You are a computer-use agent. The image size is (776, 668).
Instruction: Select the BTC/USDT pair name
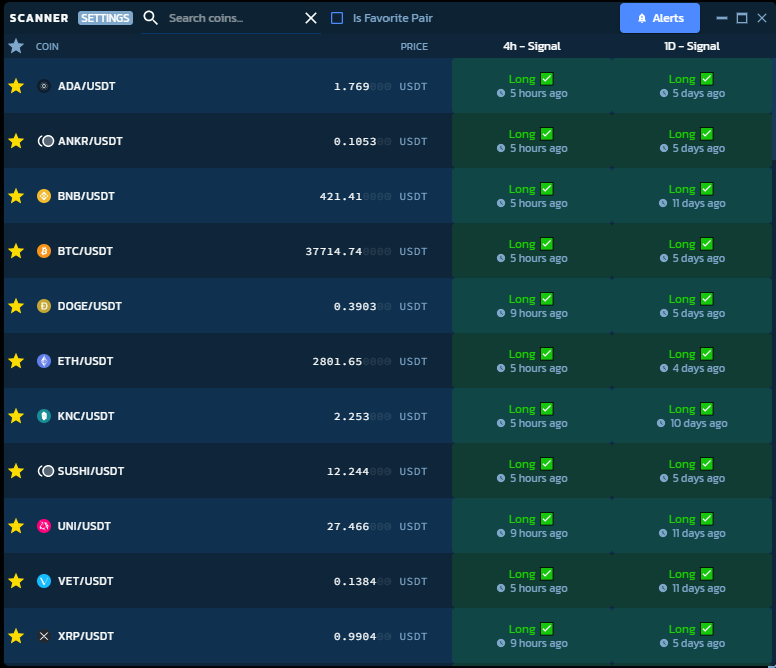coord(85,251)
